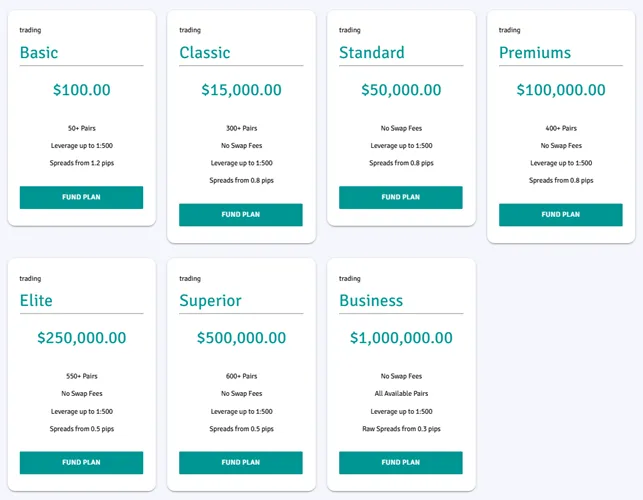Select the Business plan title
Screen dimensions: 643x500
pos(371,301)
